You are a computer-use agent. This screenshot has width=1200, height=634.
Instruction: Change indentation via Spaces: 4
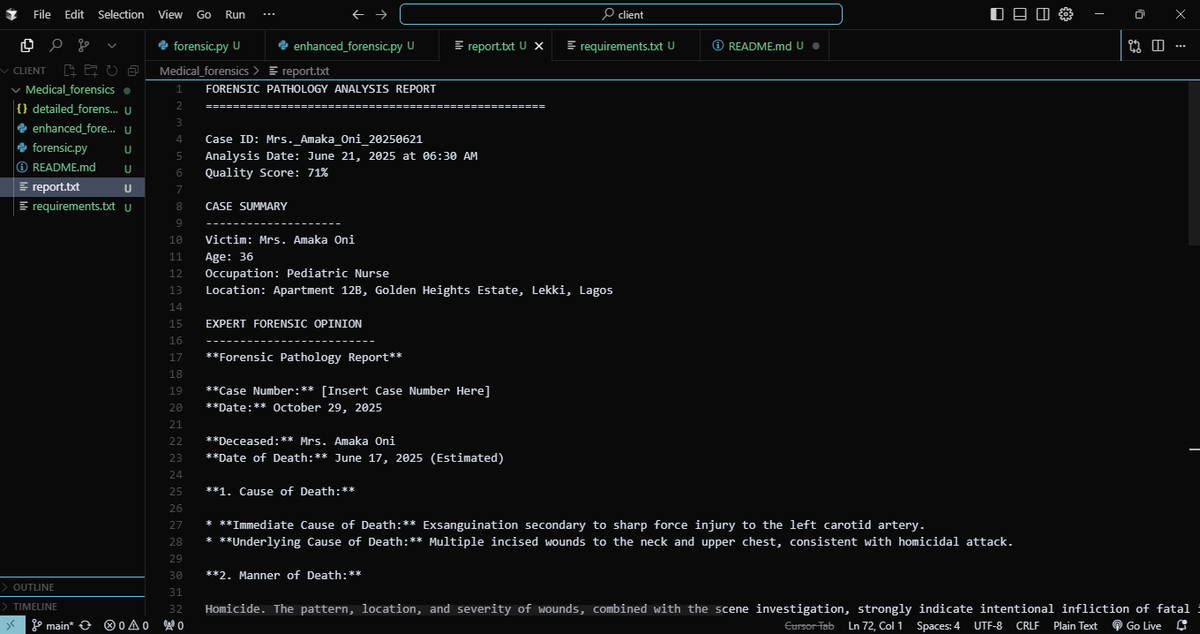point(938,625)
